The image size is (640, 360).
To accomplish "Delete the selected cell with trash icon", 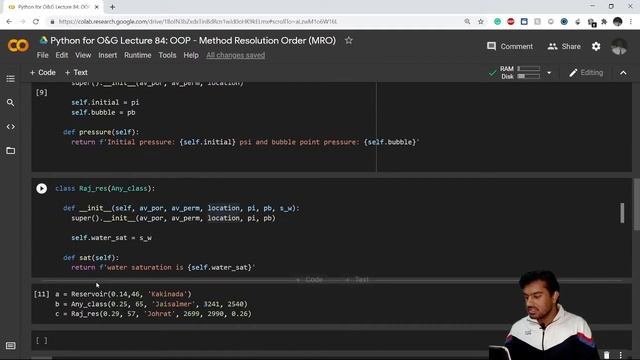I will (607, 355).
